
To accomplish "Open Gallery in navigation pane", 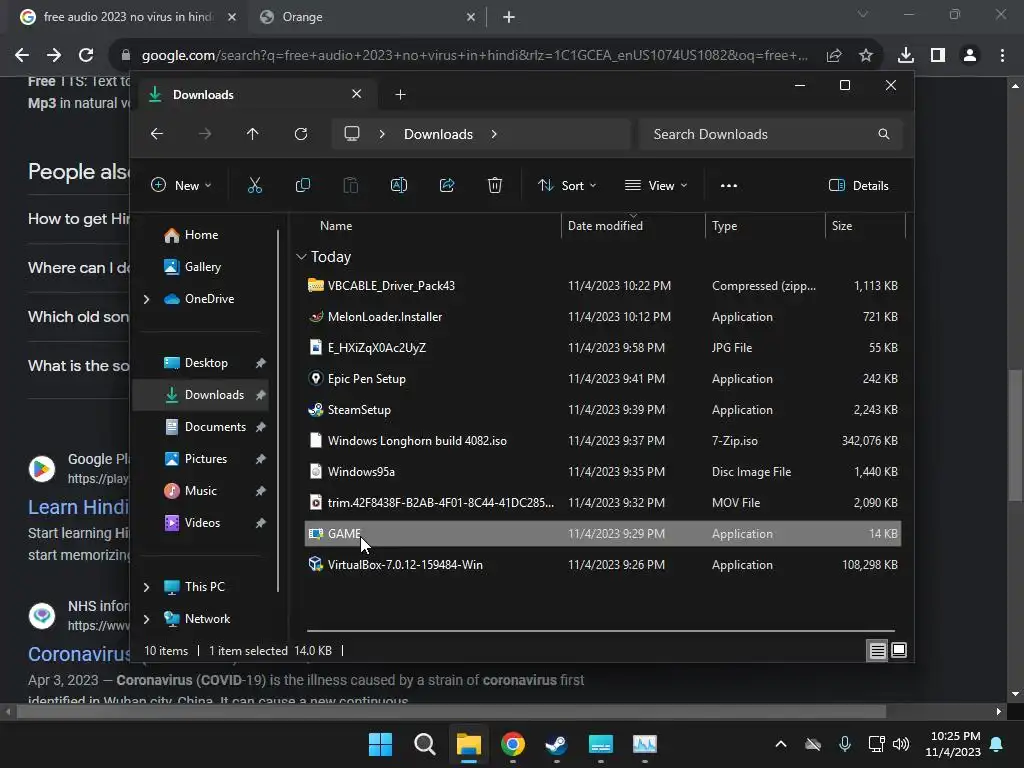I will (202, 266).
